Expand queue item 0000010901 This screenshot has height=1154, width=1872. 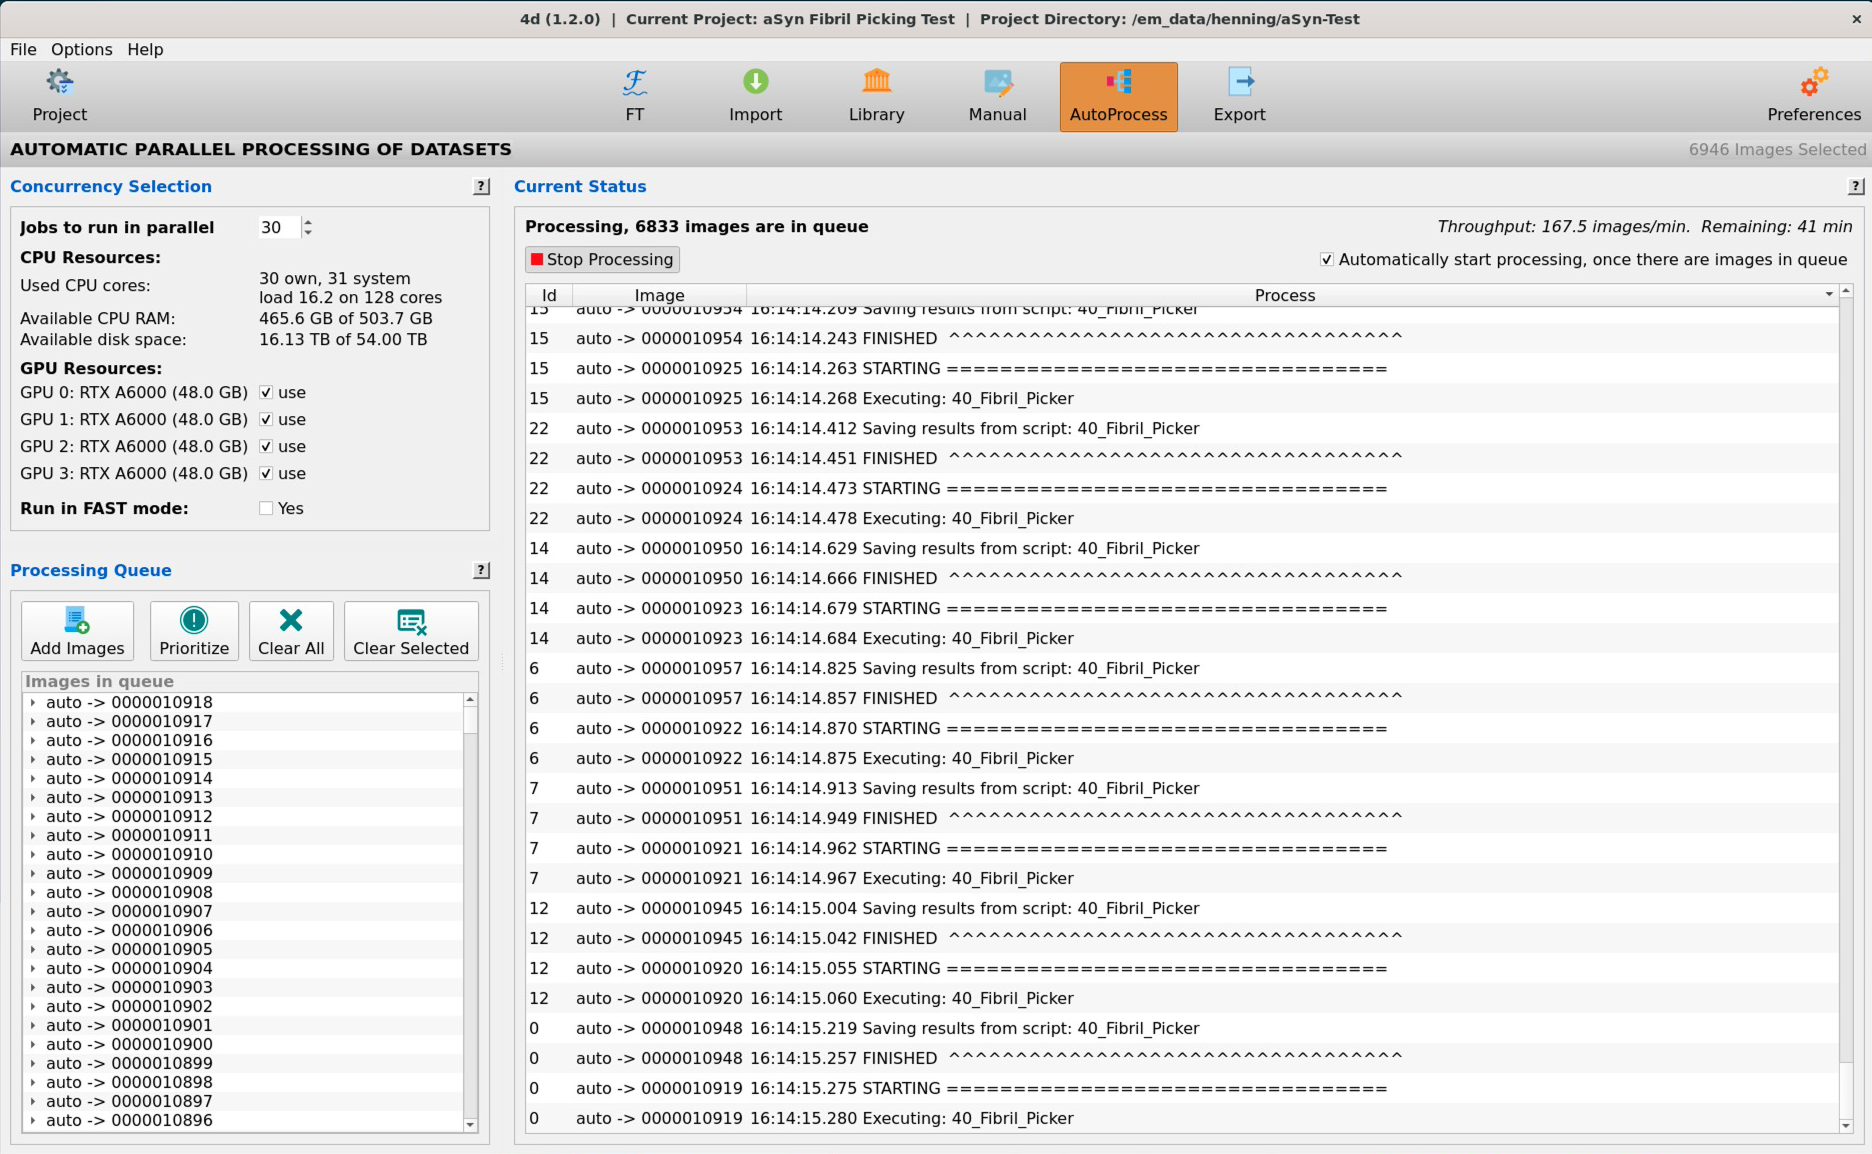33,1025
